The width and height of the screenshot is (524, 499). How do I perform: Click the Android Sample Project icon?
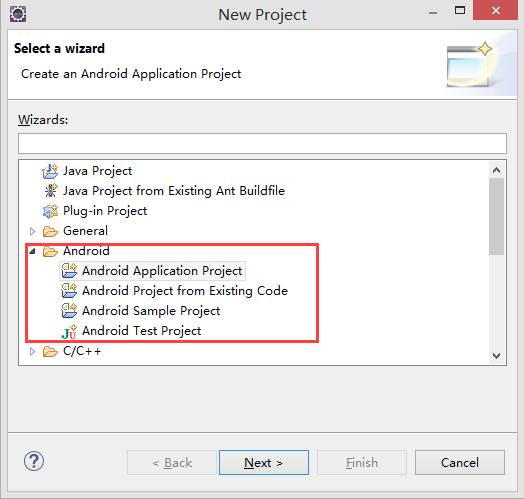[x=69, y=310]
